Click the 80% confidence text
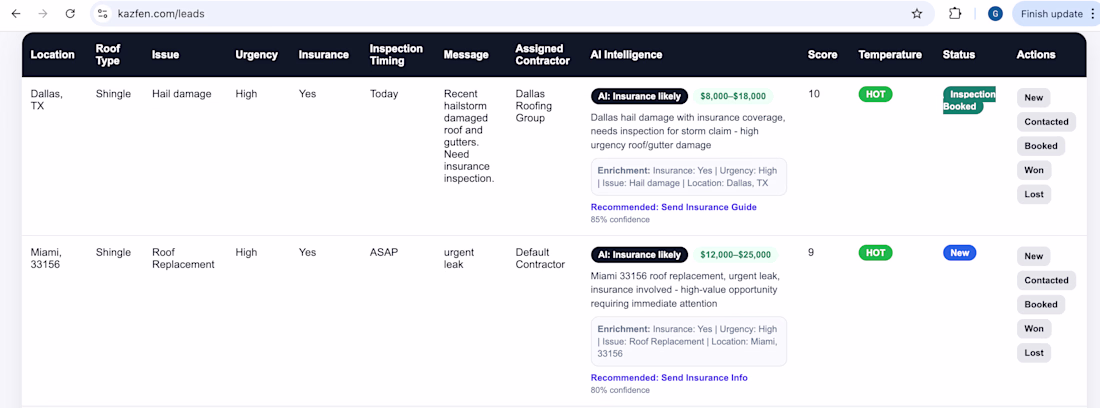Screen dimensions: 1100x408 (620, 390)
